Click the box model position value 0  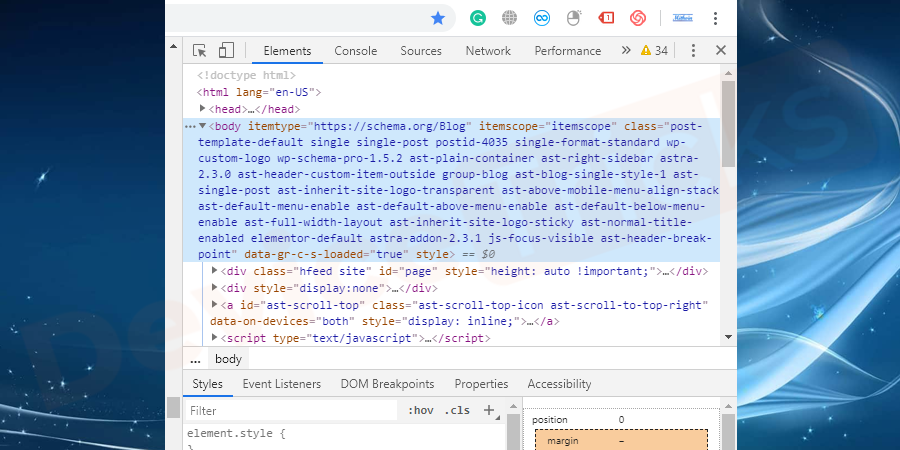621,420
